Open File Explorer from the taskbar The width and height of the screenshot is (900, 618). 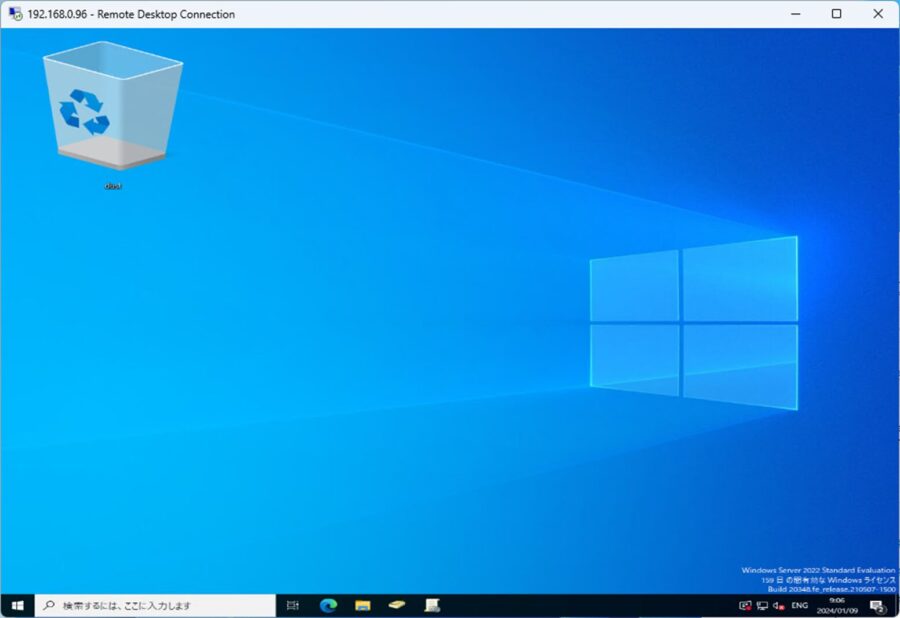[x=363, y=605]
